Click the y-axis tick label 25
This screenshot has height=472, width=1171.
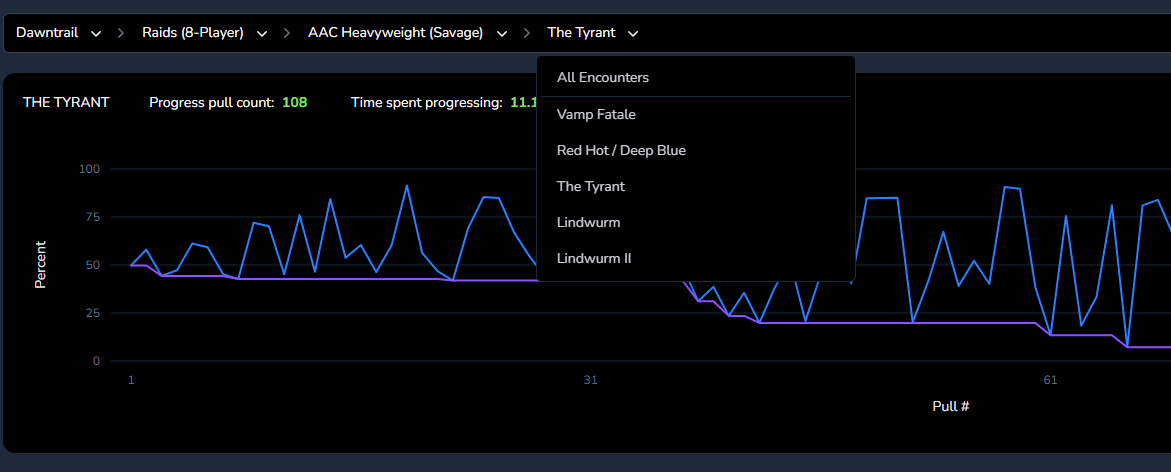(x=92, y=313)
